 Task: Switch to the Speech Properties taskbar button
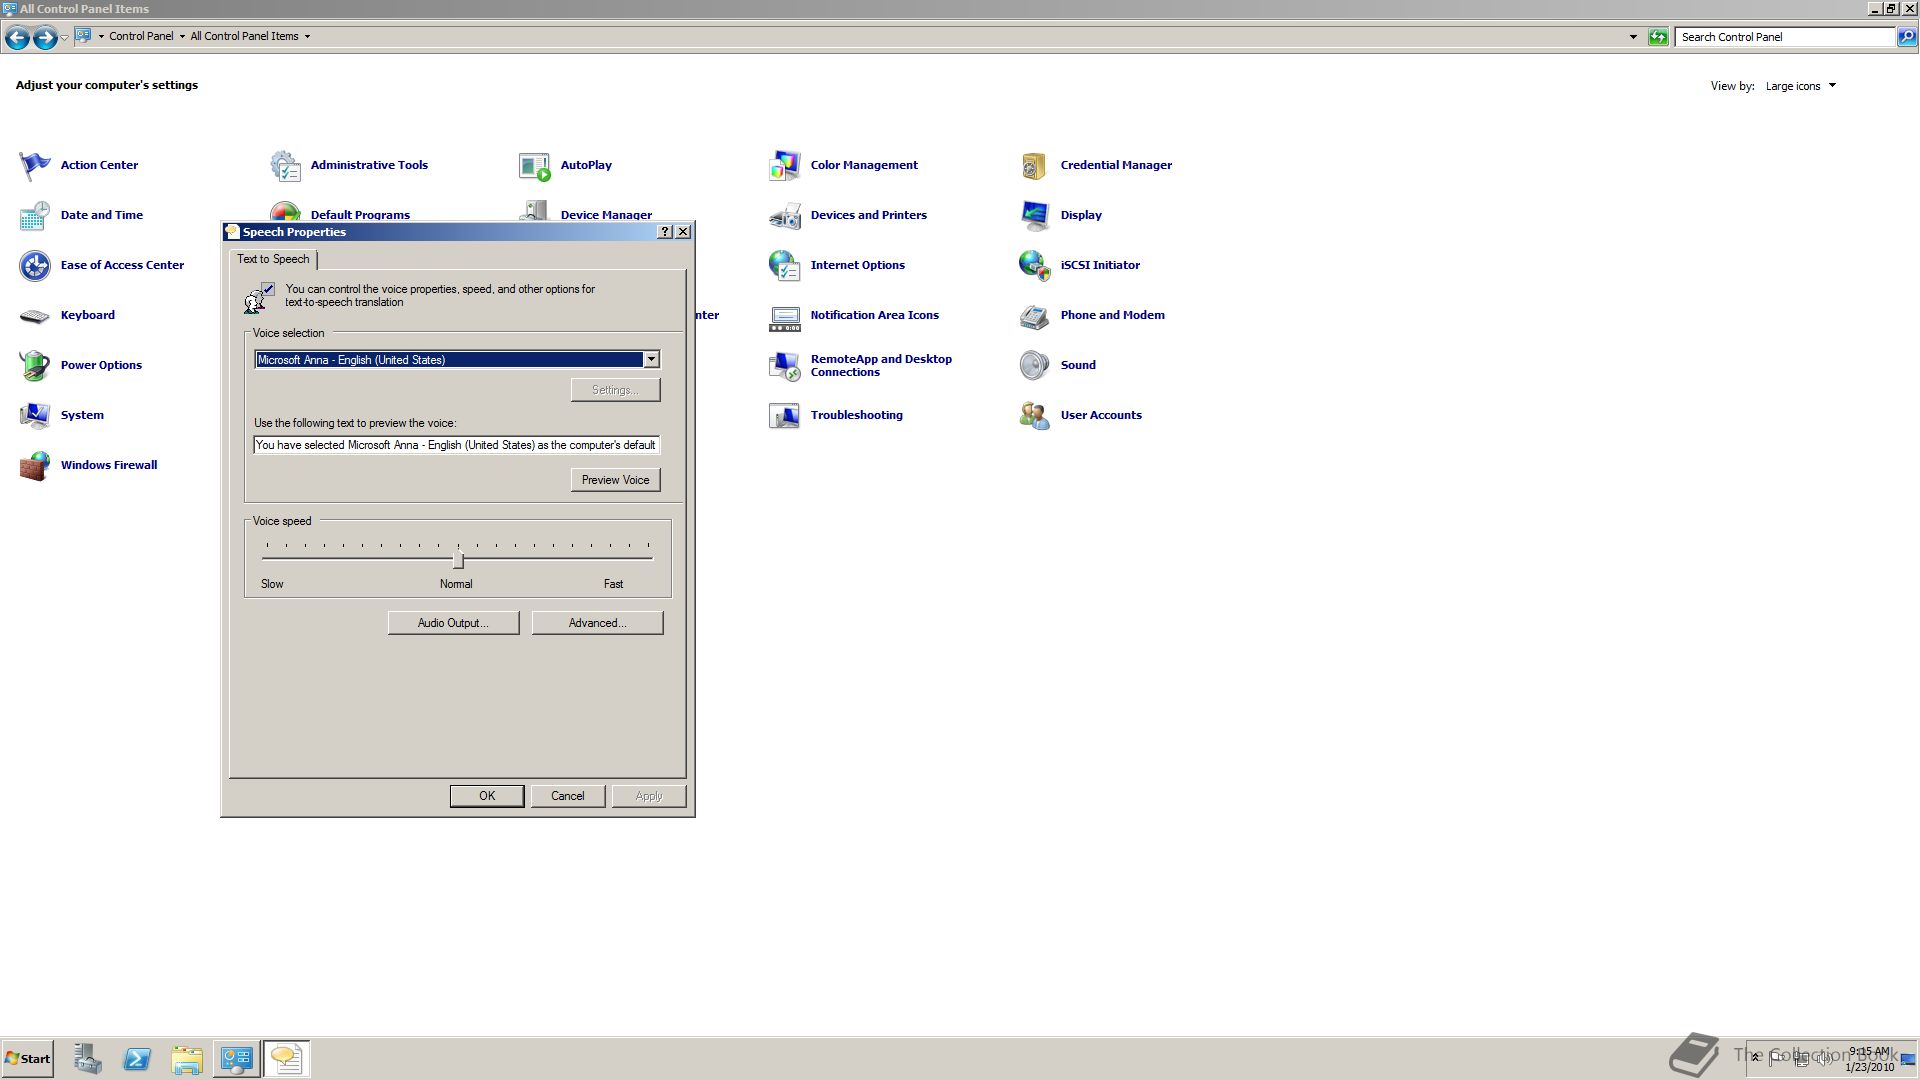(x=287, y=1059)
